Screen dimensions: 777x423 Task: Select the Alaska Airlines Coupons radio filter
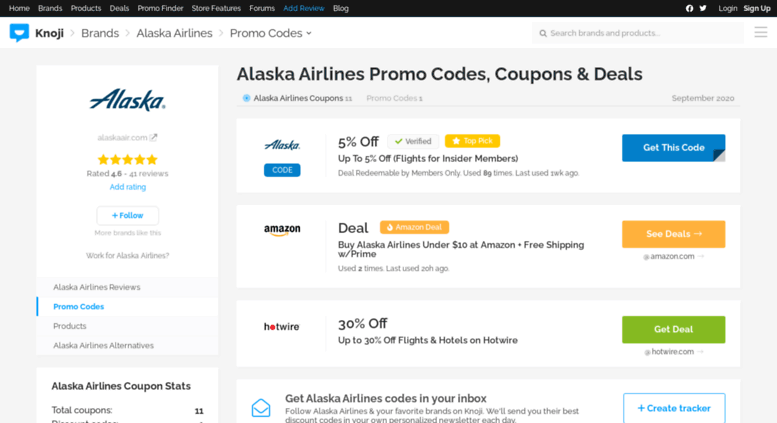coord(246,98)
